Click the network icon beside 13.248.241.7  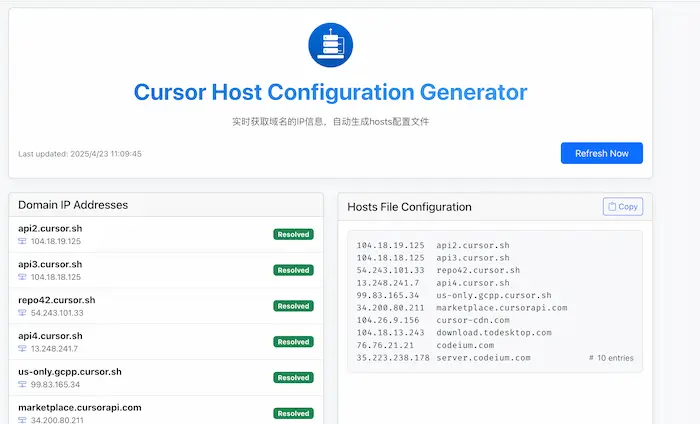[x=23, y=349]
